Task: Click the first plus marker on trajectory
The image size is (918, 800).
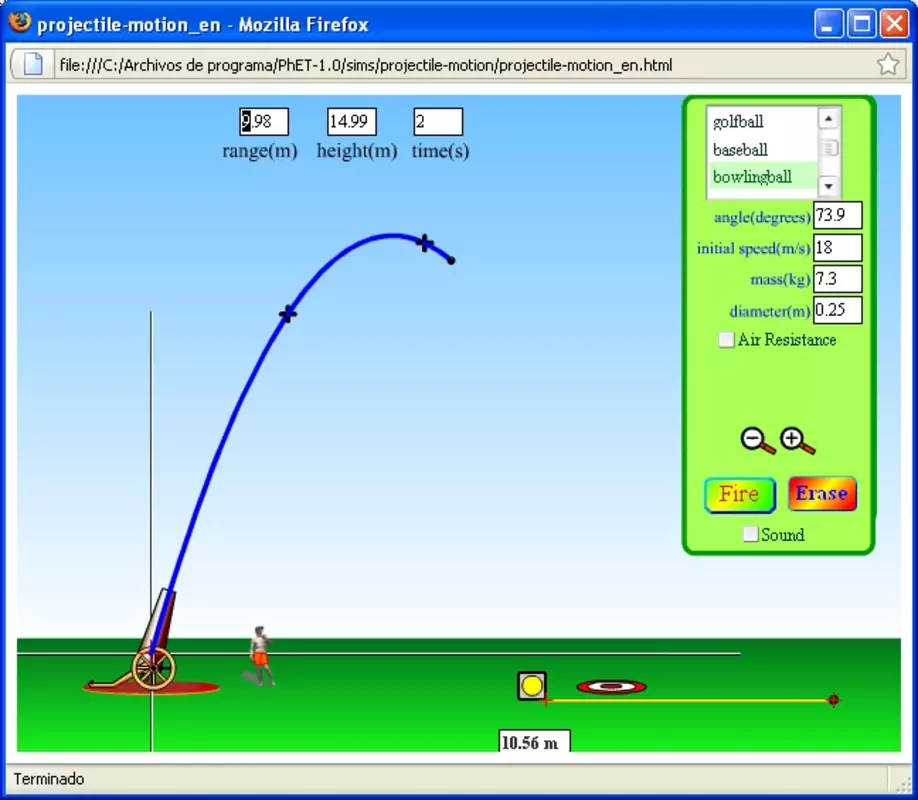Action: (287, 314)
